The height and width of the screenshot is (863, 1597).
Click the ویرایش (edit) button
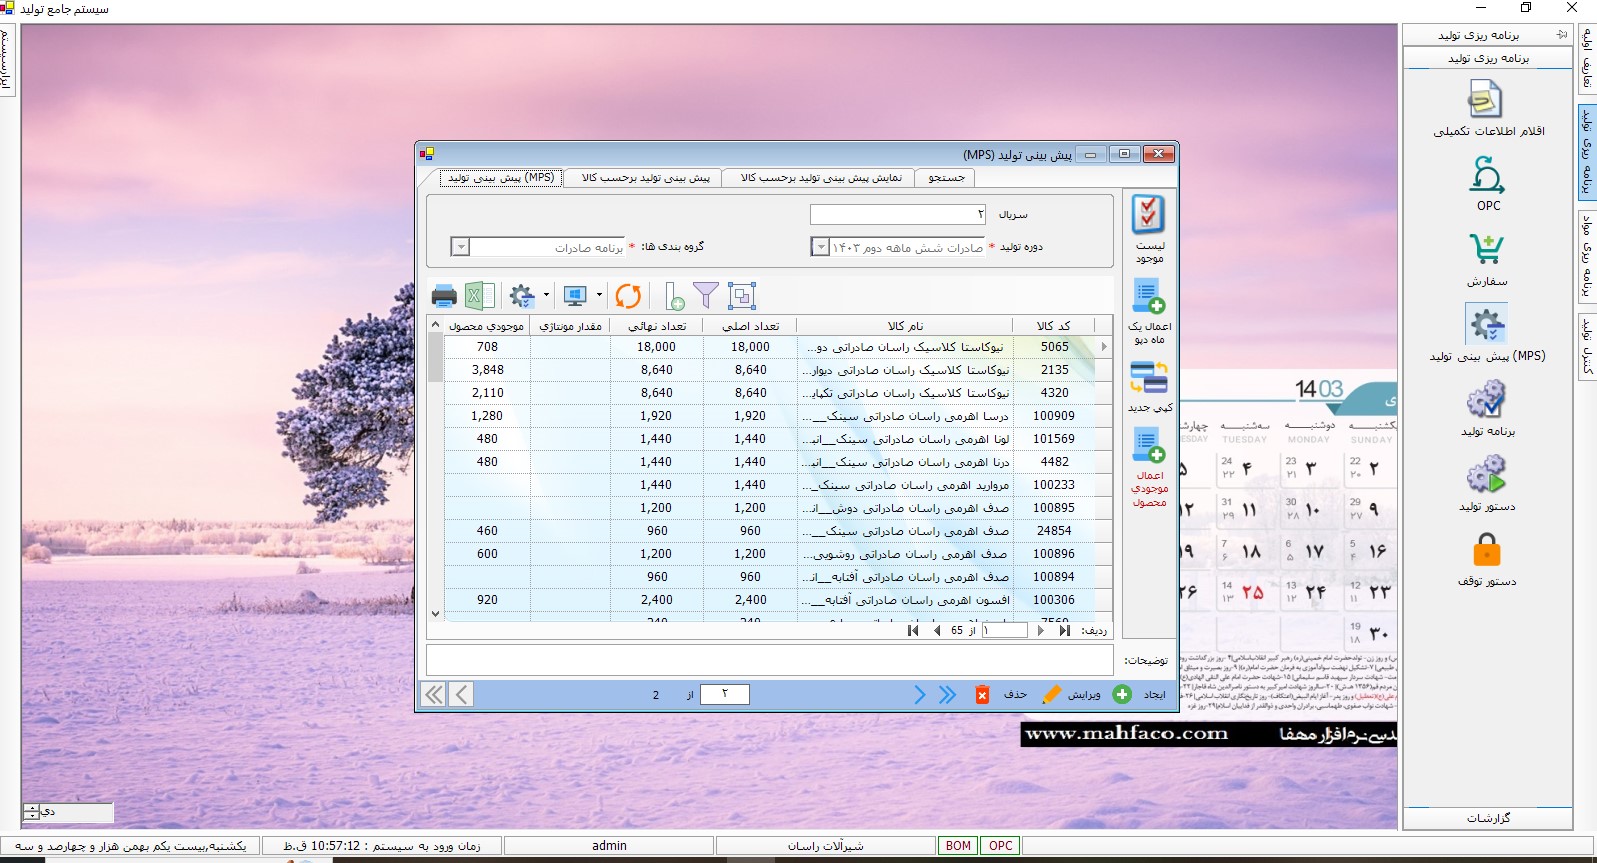tap(1072, 694)
